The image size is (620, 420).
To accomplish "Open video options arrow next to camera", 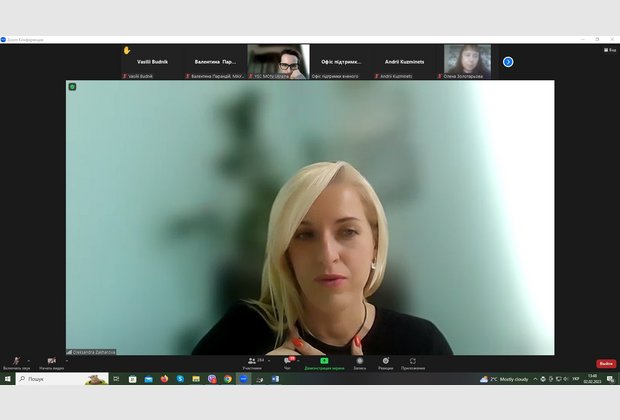I will [x=67, y=361].
